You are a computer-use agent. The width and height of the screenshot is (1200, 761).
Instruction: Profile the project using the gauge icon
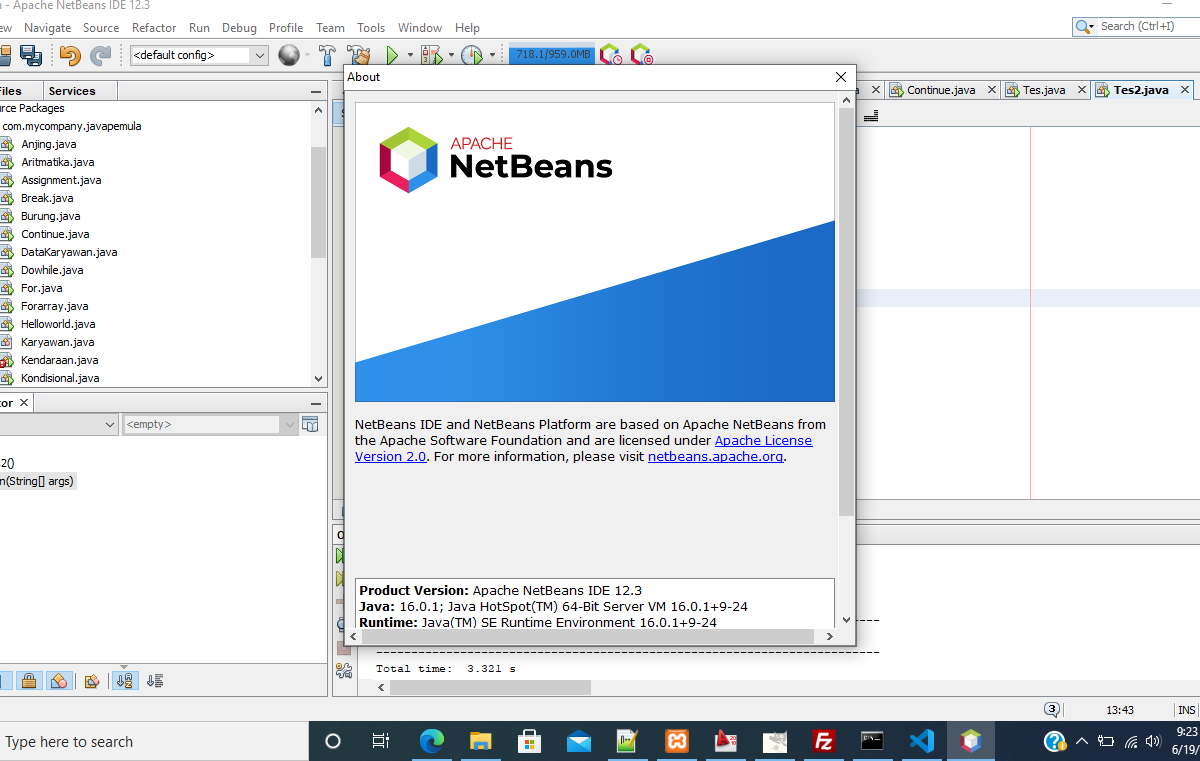tap(474, 55)
